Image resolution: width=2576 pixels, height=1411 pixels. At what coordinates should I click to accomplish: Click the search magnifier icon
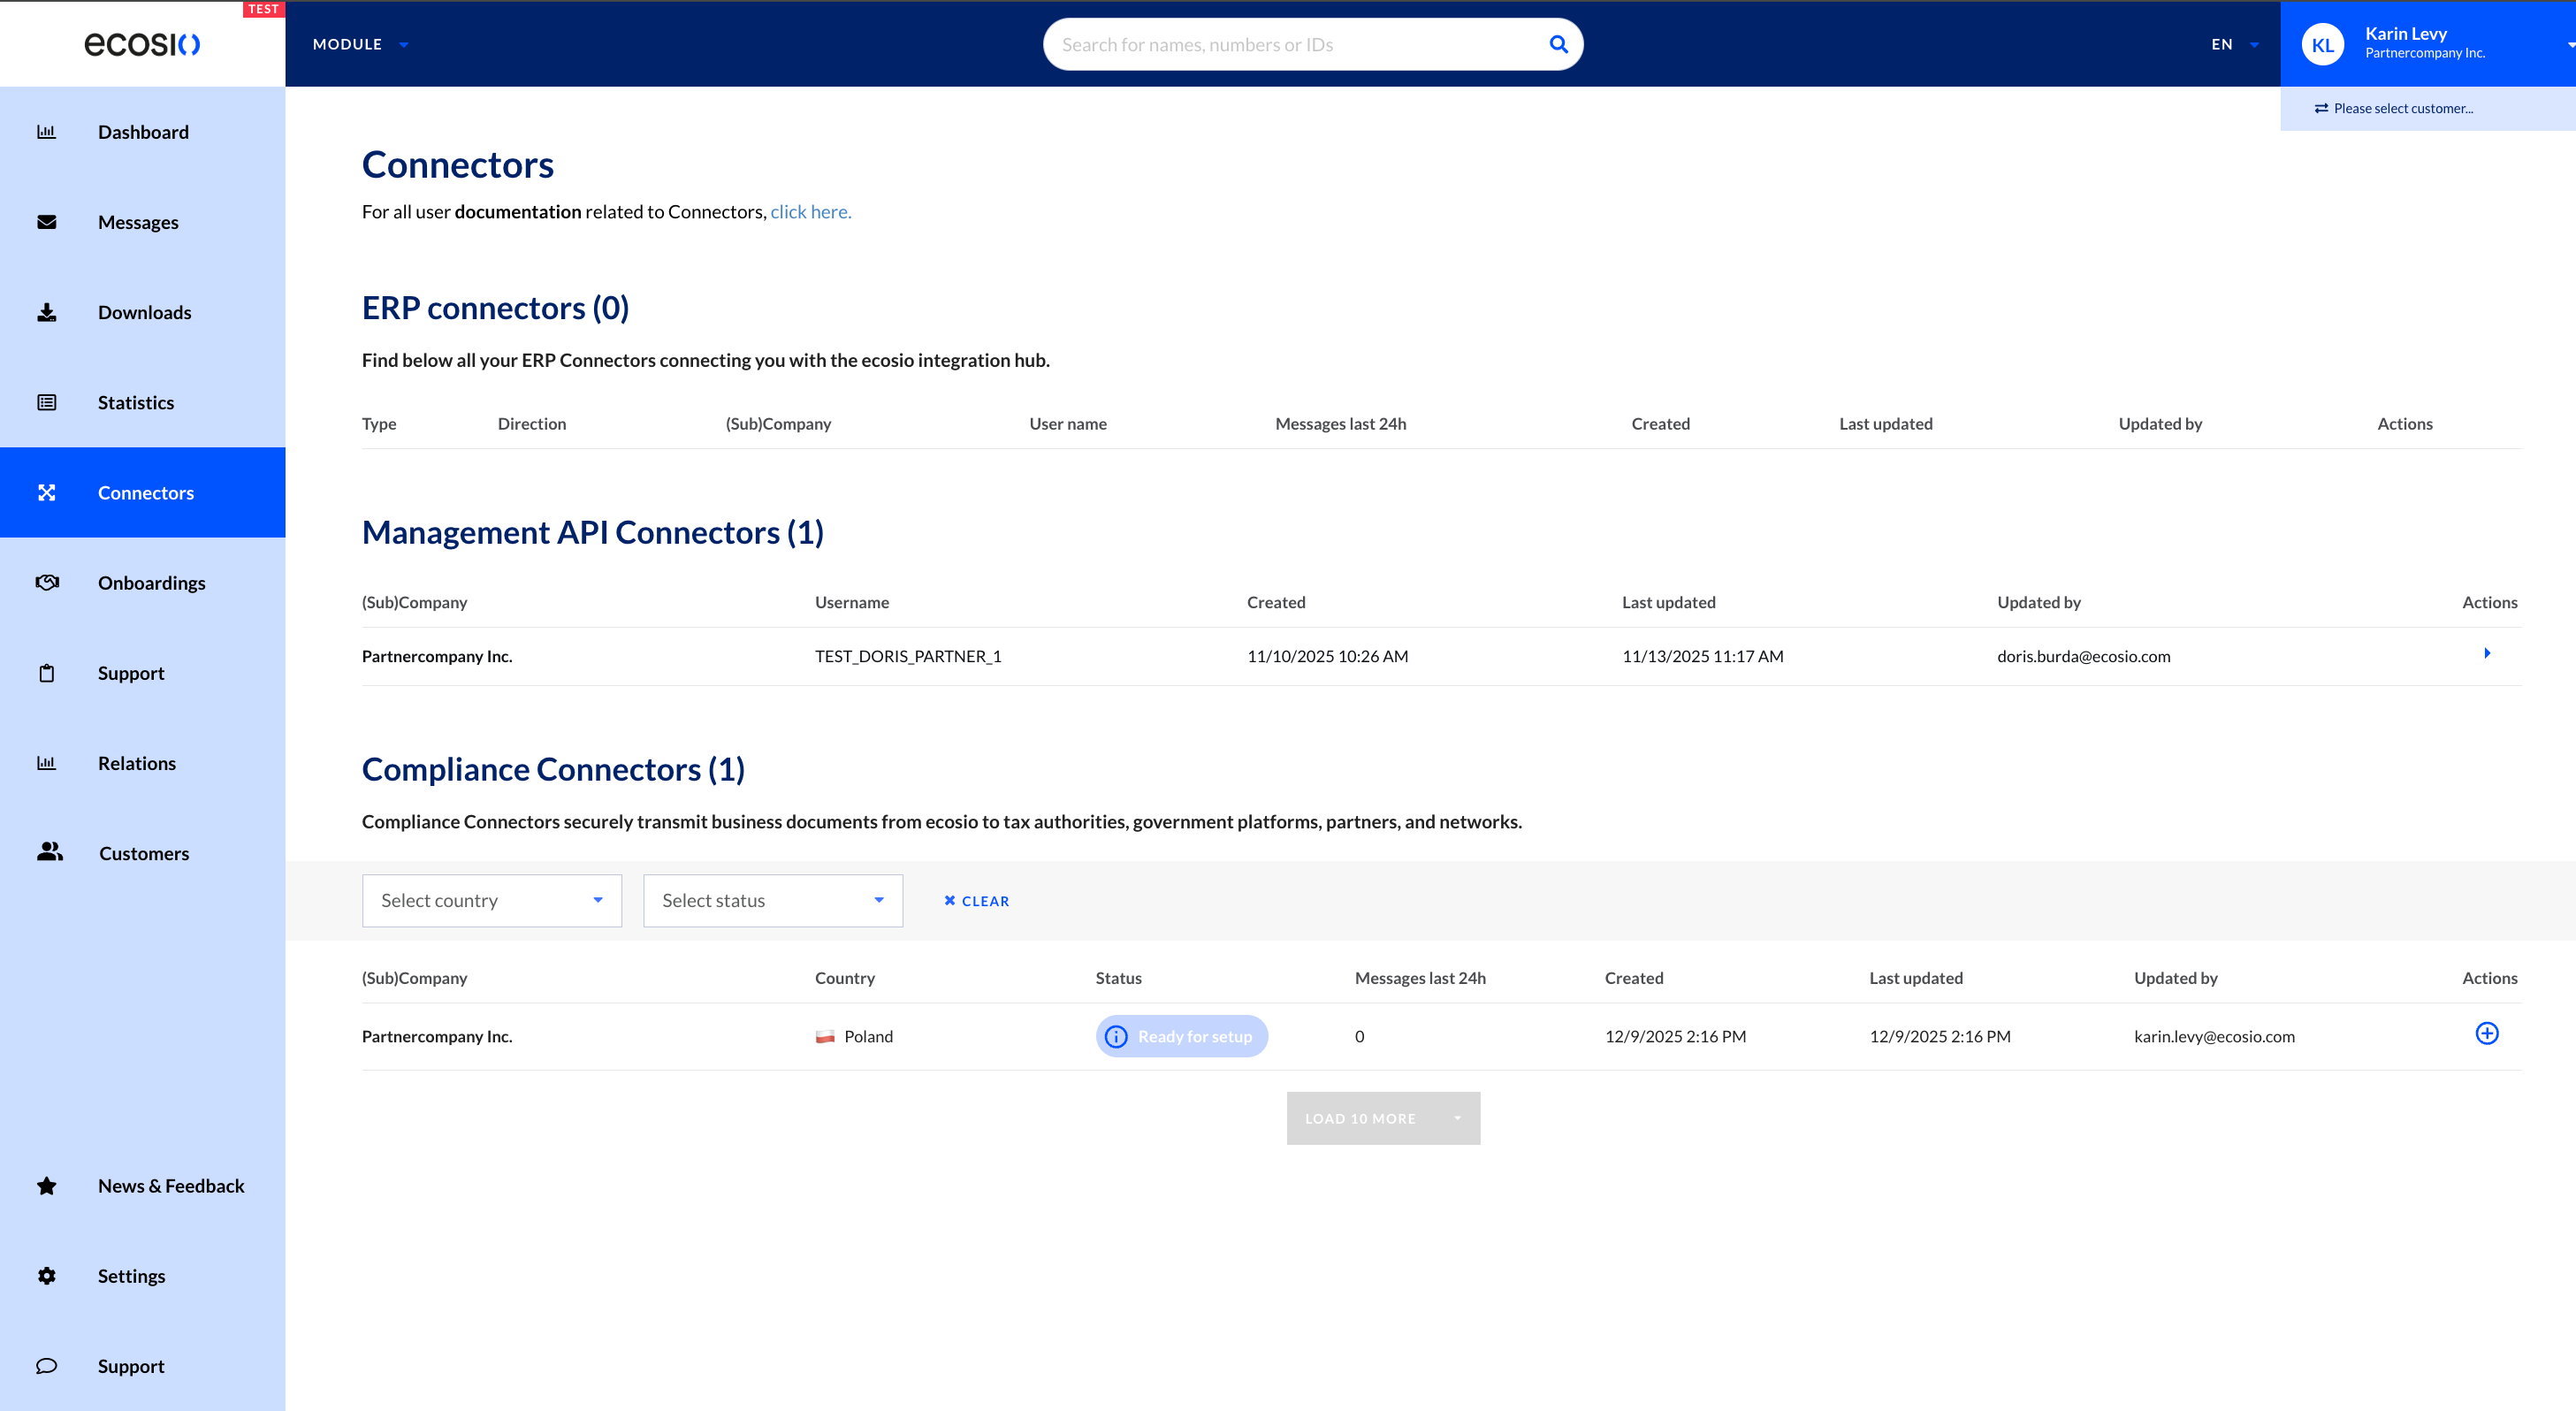pos(1558,44)
